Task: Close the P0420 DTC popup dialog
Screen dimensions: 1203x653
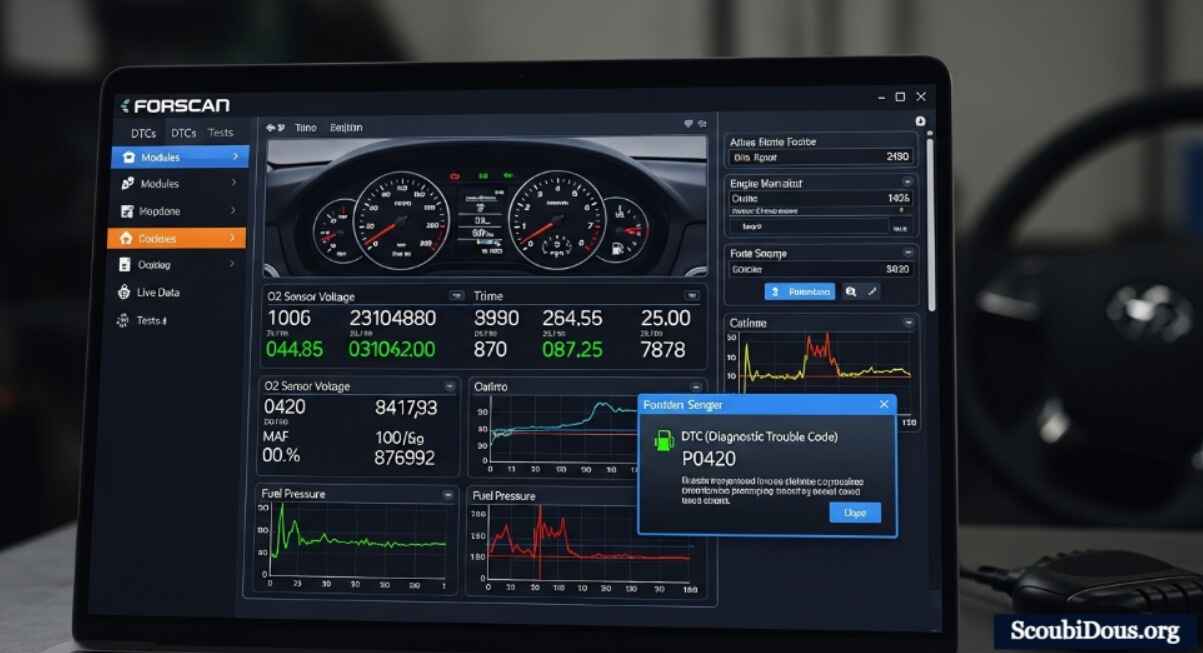Action: pos(883,404)
